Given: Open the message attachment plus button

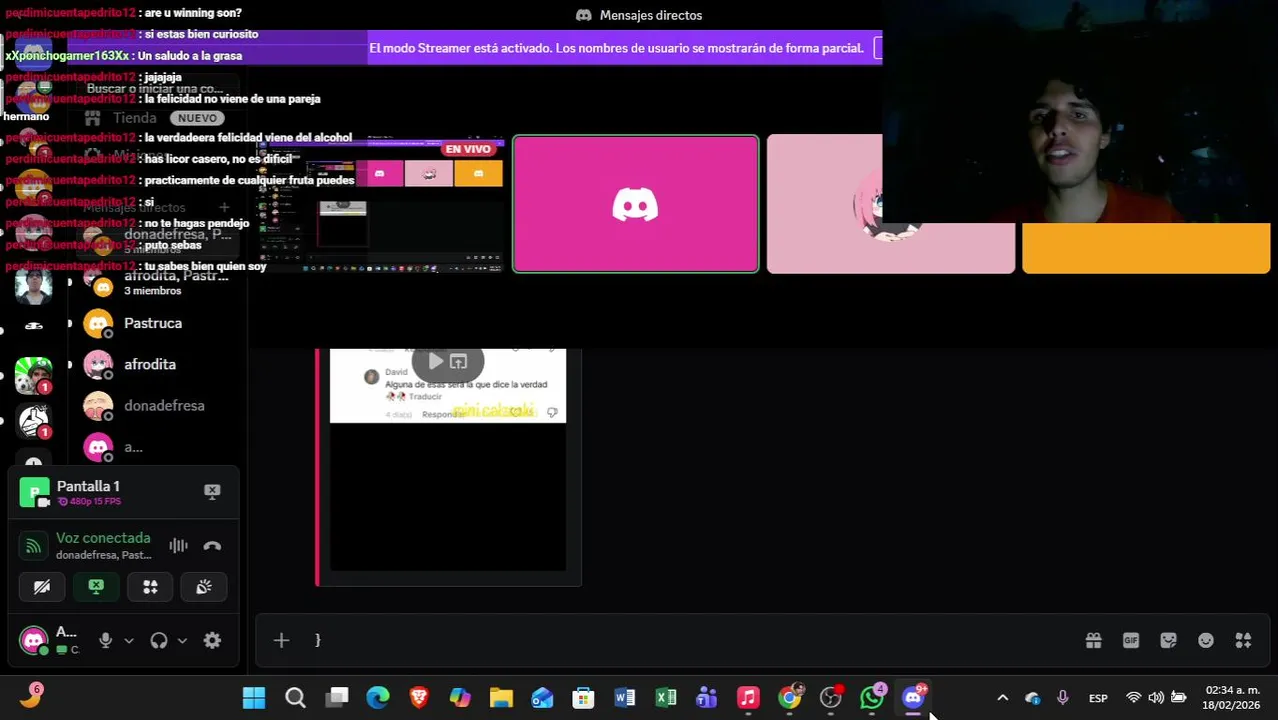Looking at the screenshot, I should pyautogui.click(x=281, y=641).
